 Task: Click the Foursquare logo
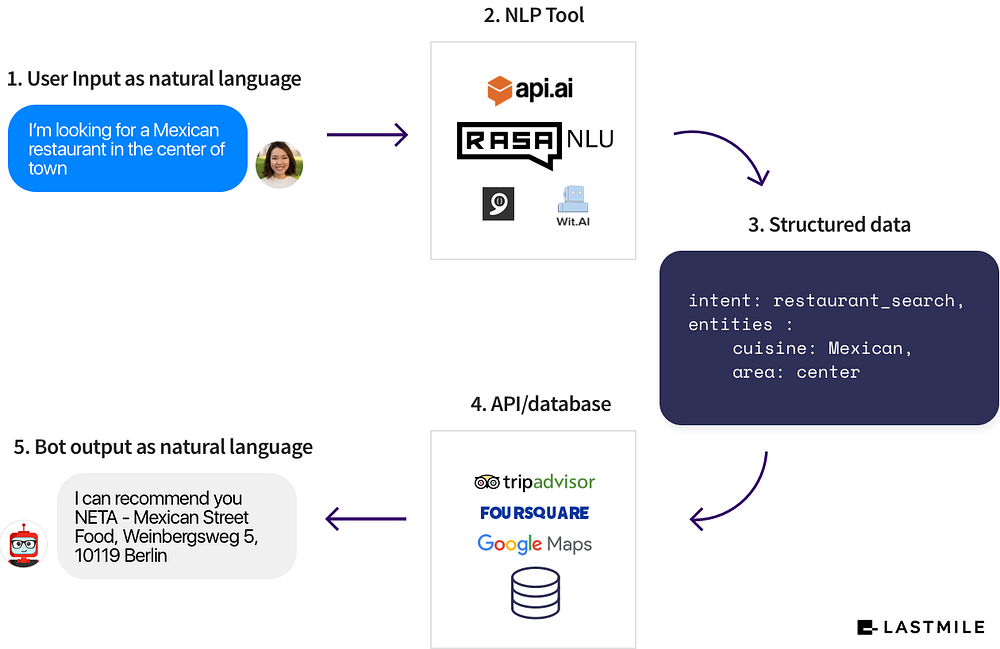click(x=534, y=513)
